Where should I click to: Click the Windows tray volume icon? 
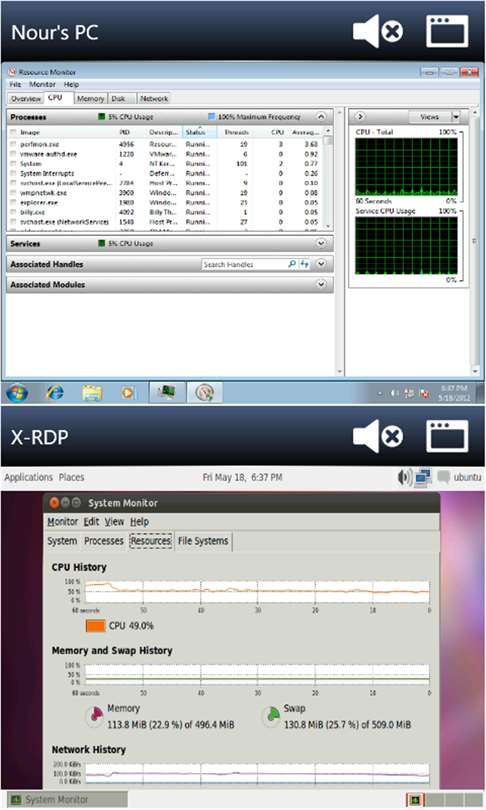click(394, 393)
